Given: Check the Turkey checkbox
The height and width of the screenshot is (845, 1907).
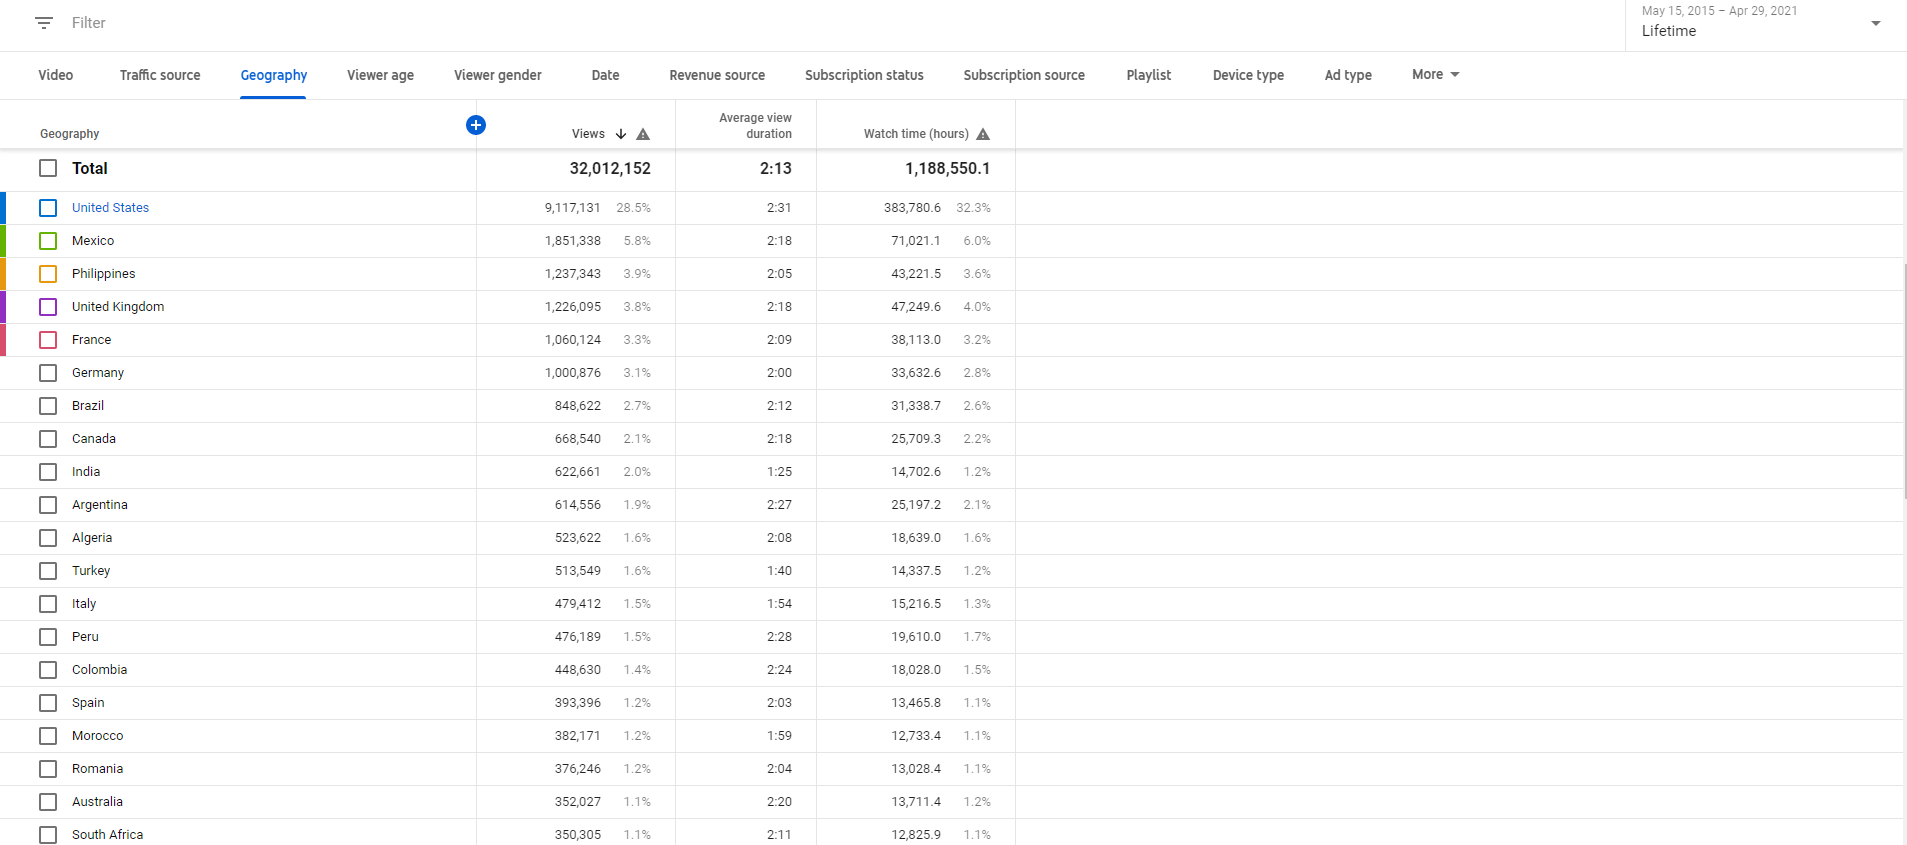Looking at the screenshot, I should [48, 571].
